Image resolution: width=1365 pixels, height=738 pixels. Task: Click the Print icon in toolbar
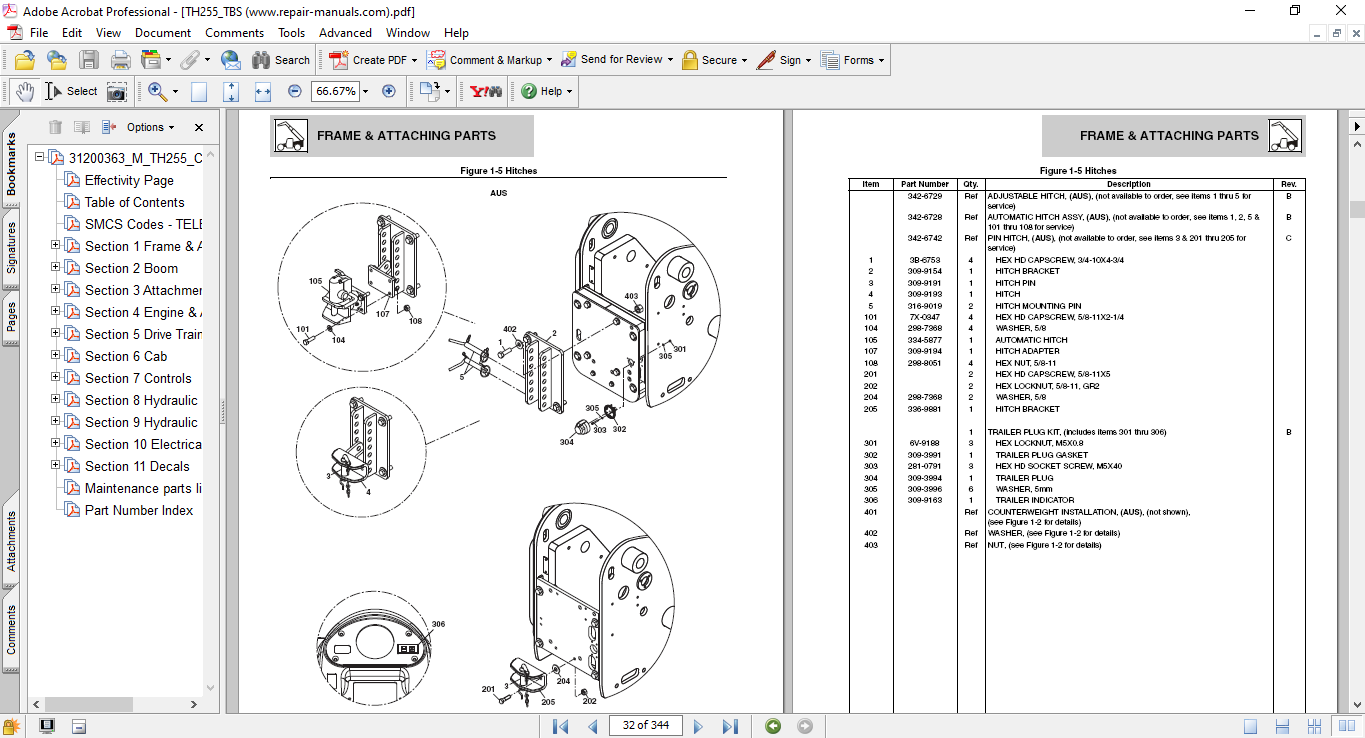tap(120, 60)
